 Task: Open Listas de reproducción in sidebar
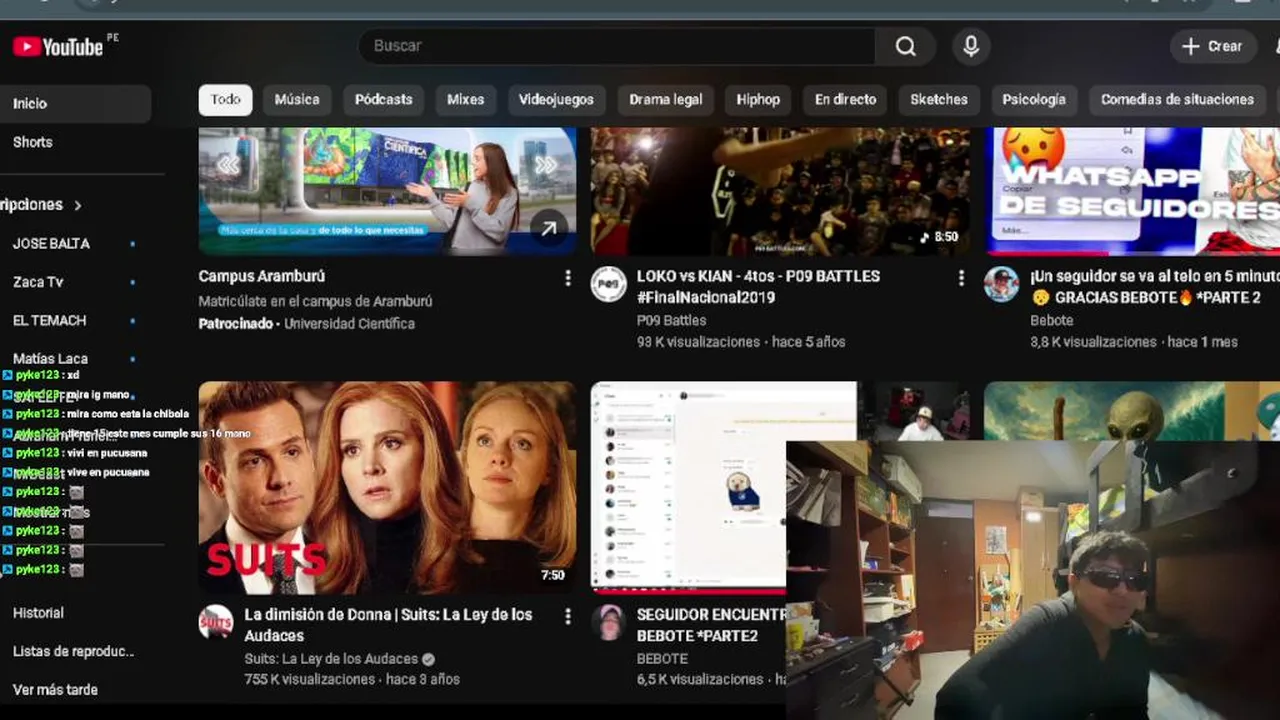[75, 651]
